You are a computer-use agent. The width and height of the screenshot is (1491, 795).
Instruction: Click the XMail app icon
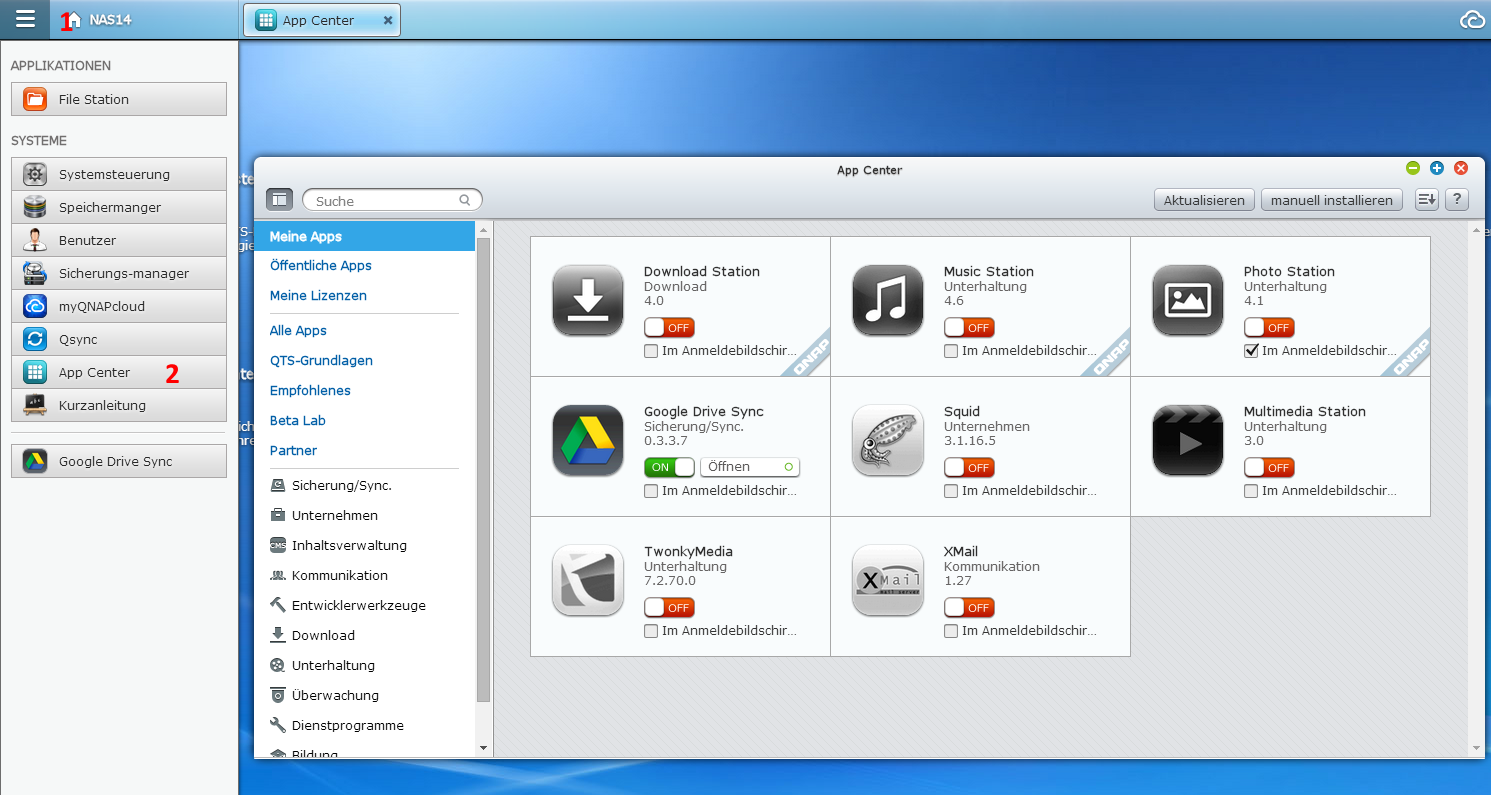pos(888,580)
